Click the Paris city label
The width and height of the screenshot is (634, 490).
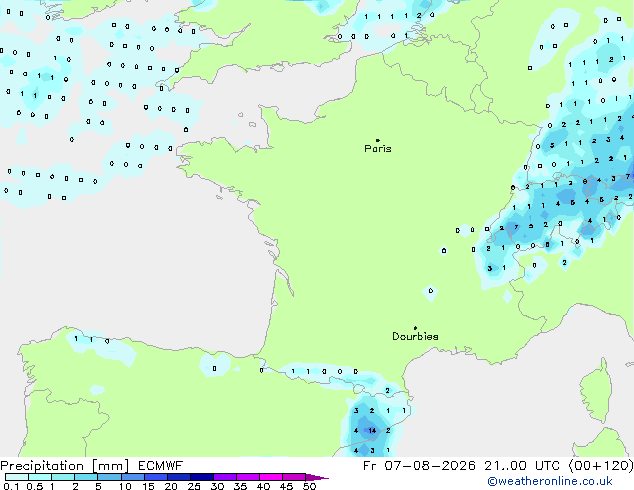(378, 149)
